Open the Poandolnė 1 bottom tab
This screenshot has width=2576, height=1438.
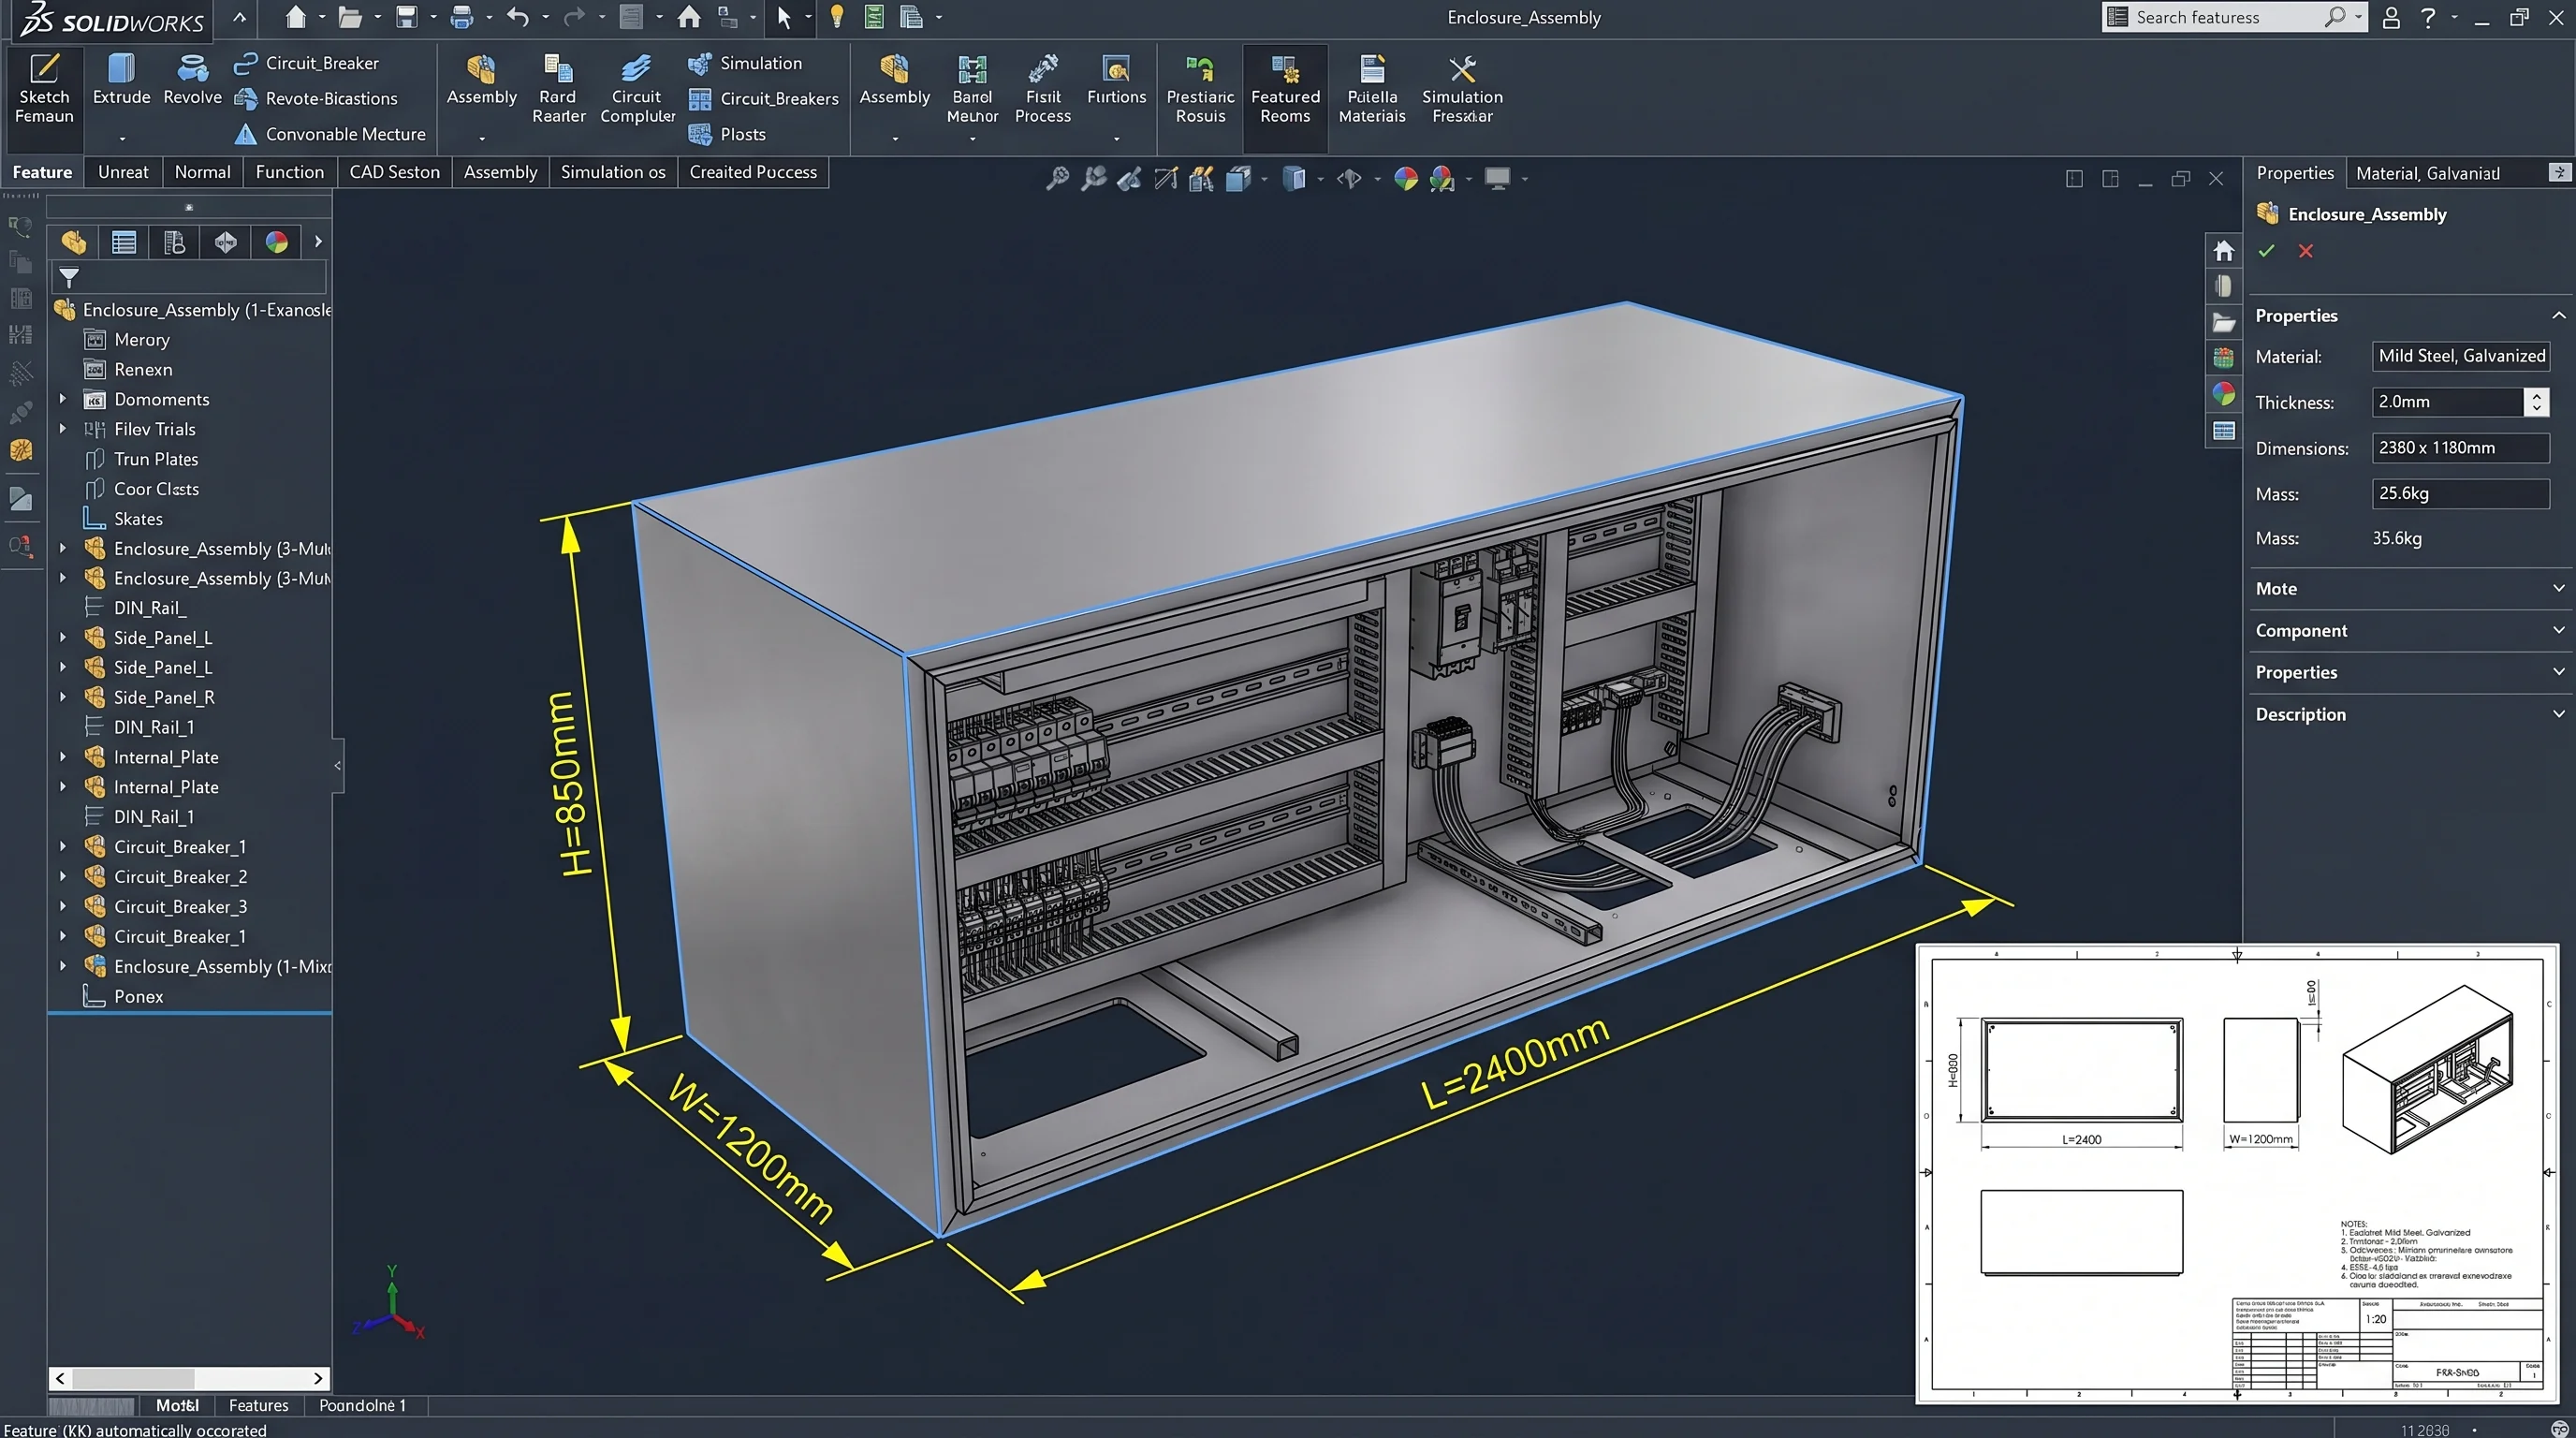[x=362, y=1405]
